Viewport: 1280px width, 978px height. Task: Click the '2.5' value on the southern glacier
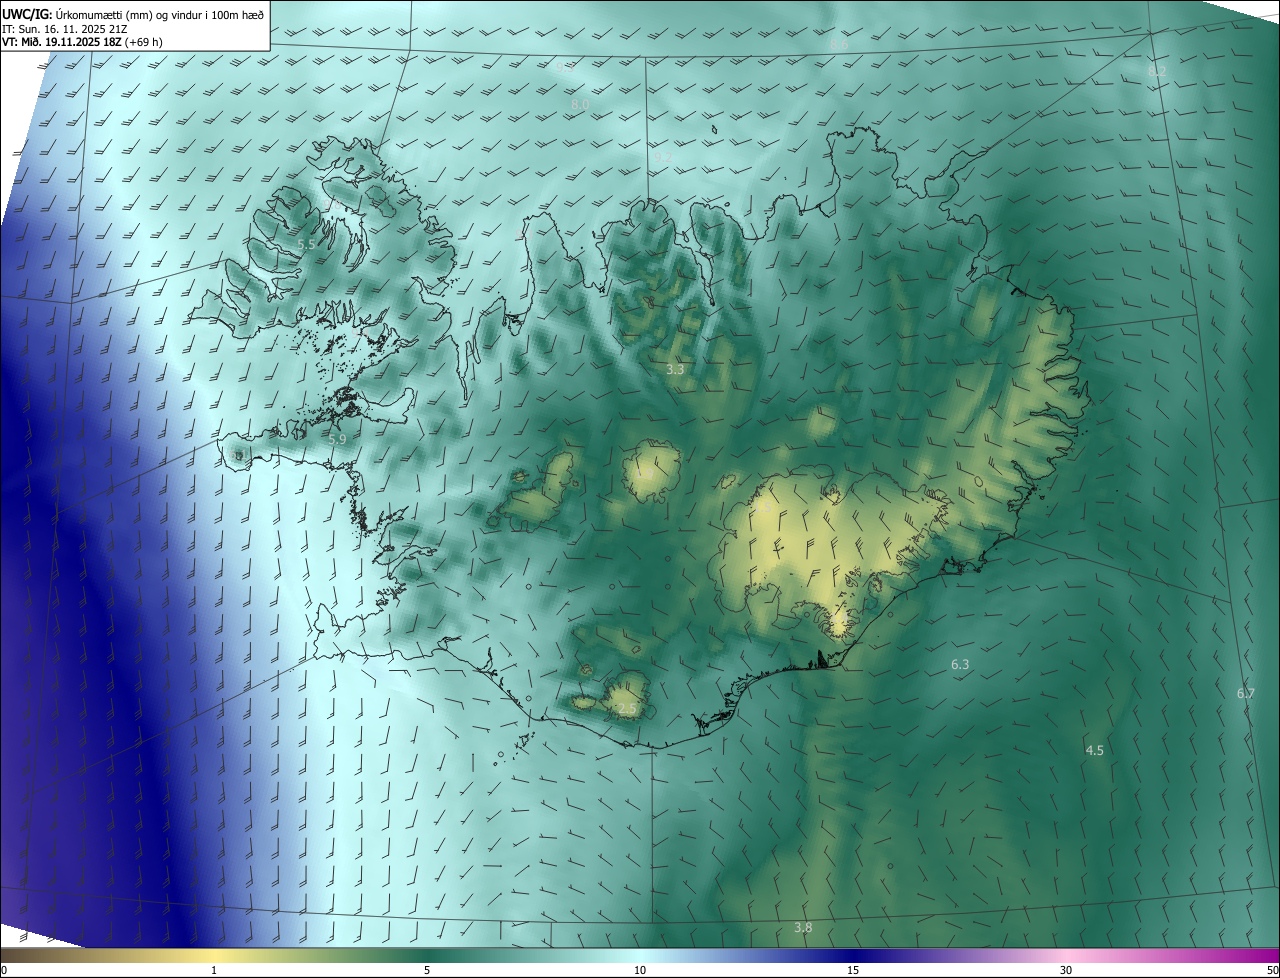coord(627,708)
